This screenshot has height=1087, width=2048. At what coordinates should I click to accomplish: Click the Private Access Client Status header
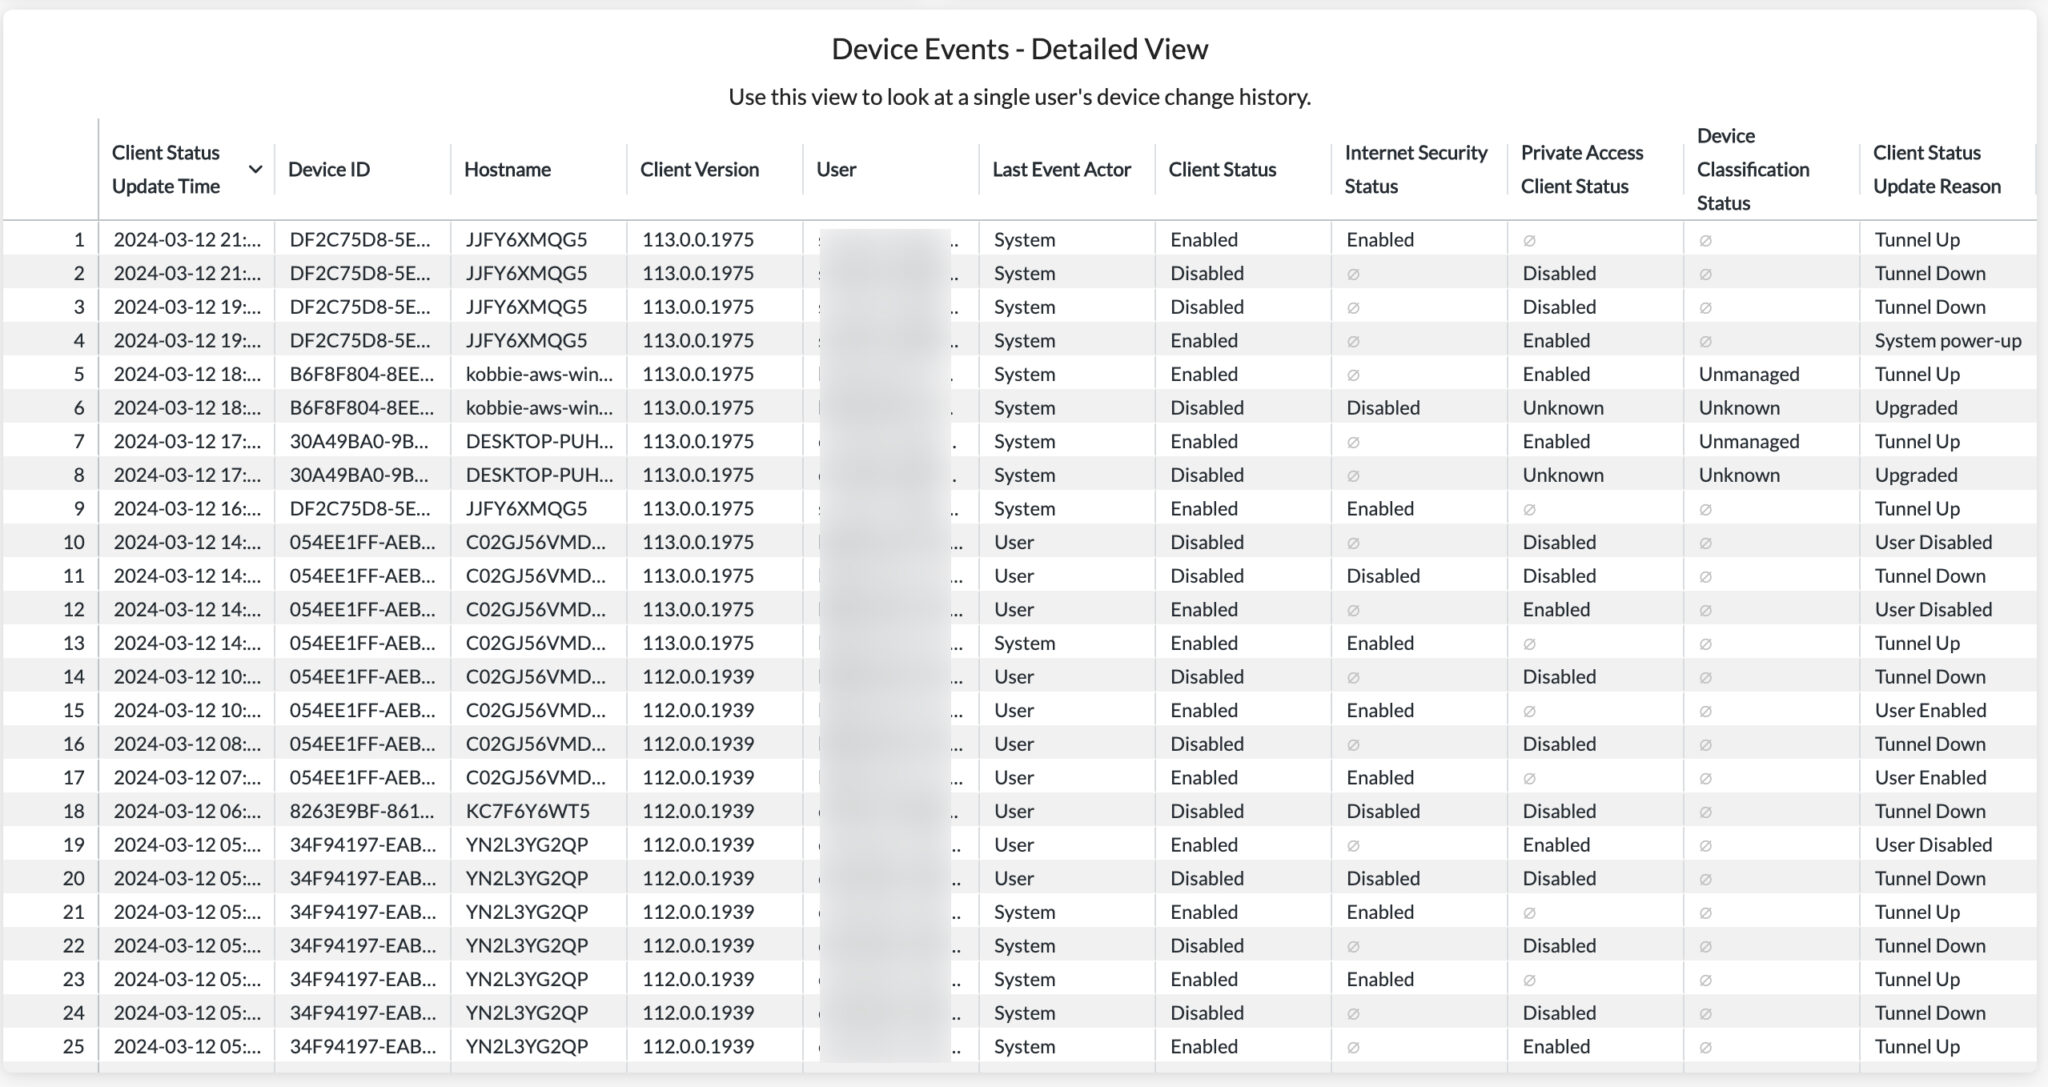pyautogui.click(x=1582, y=169)
